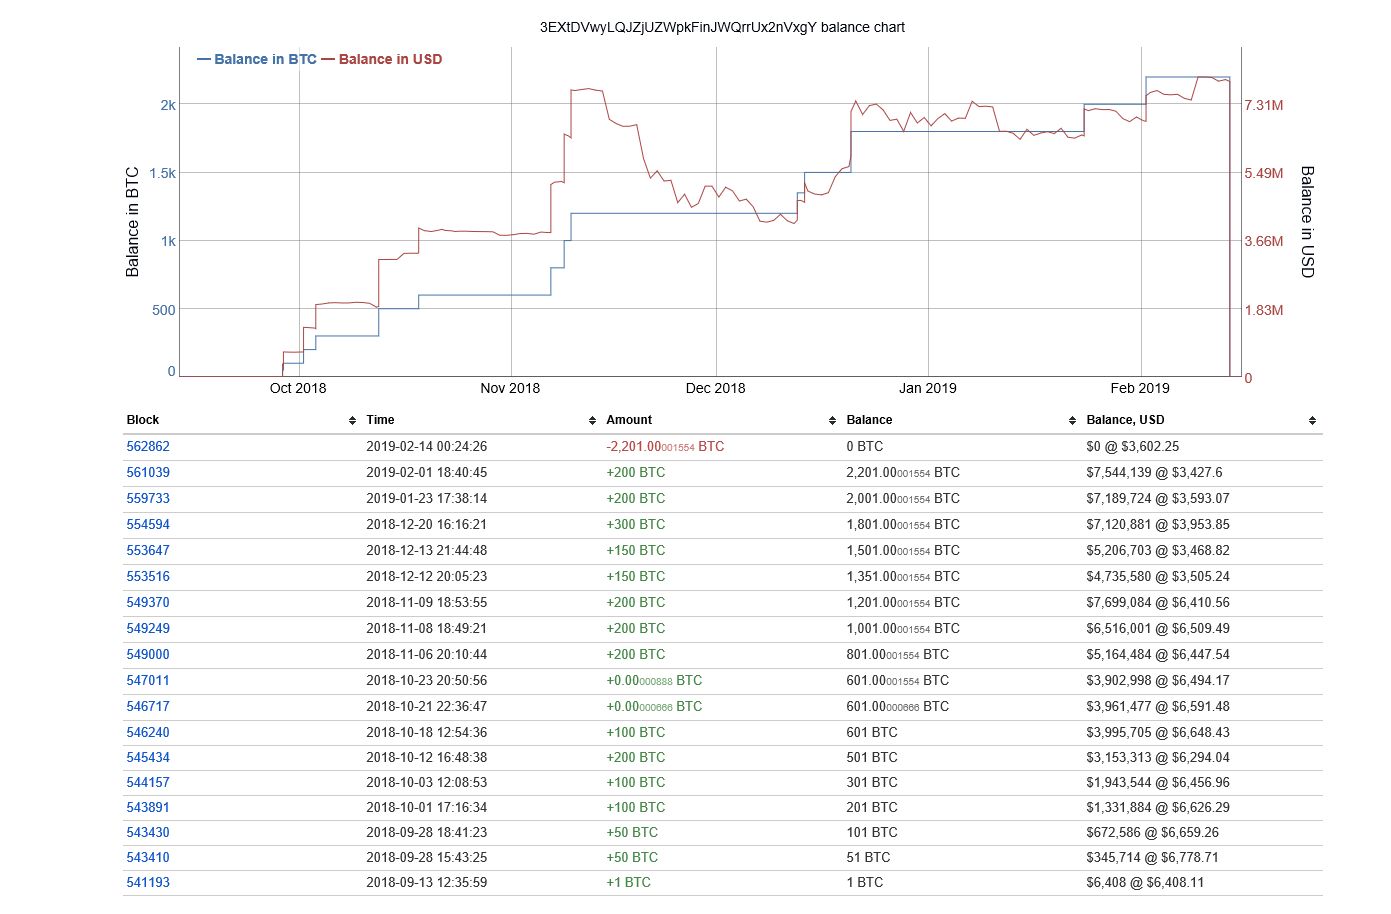
Task: Select the 0 BTC balance cell
Action: [x=865, y=446]
